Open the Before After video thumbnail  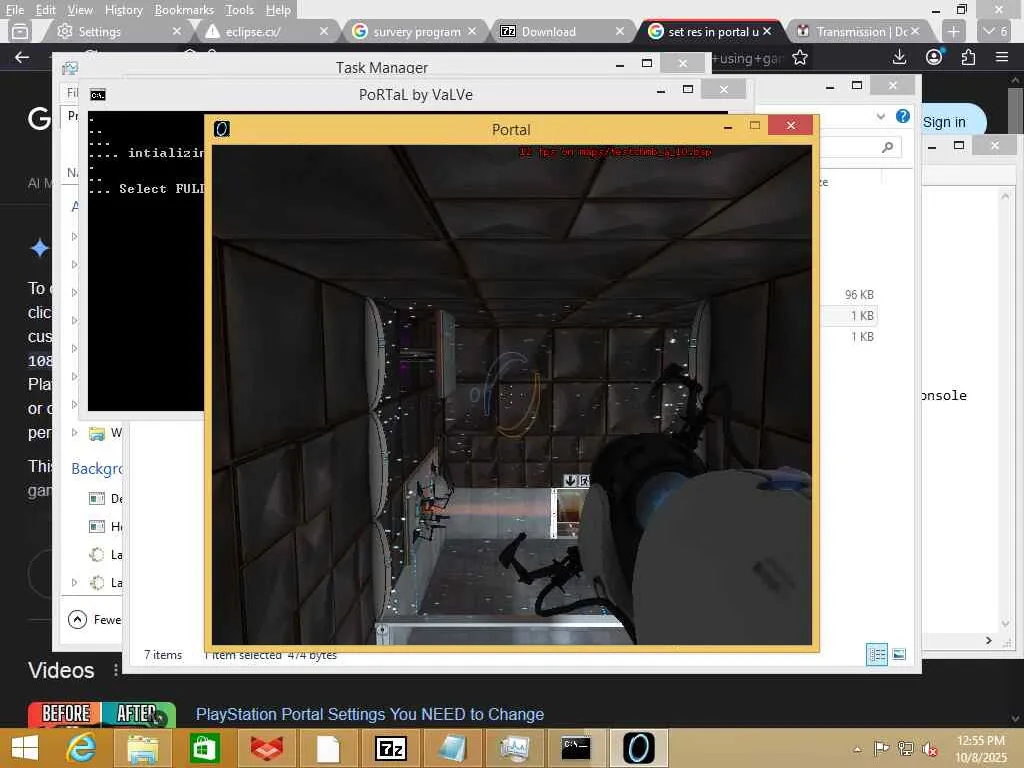click(102, 714)
